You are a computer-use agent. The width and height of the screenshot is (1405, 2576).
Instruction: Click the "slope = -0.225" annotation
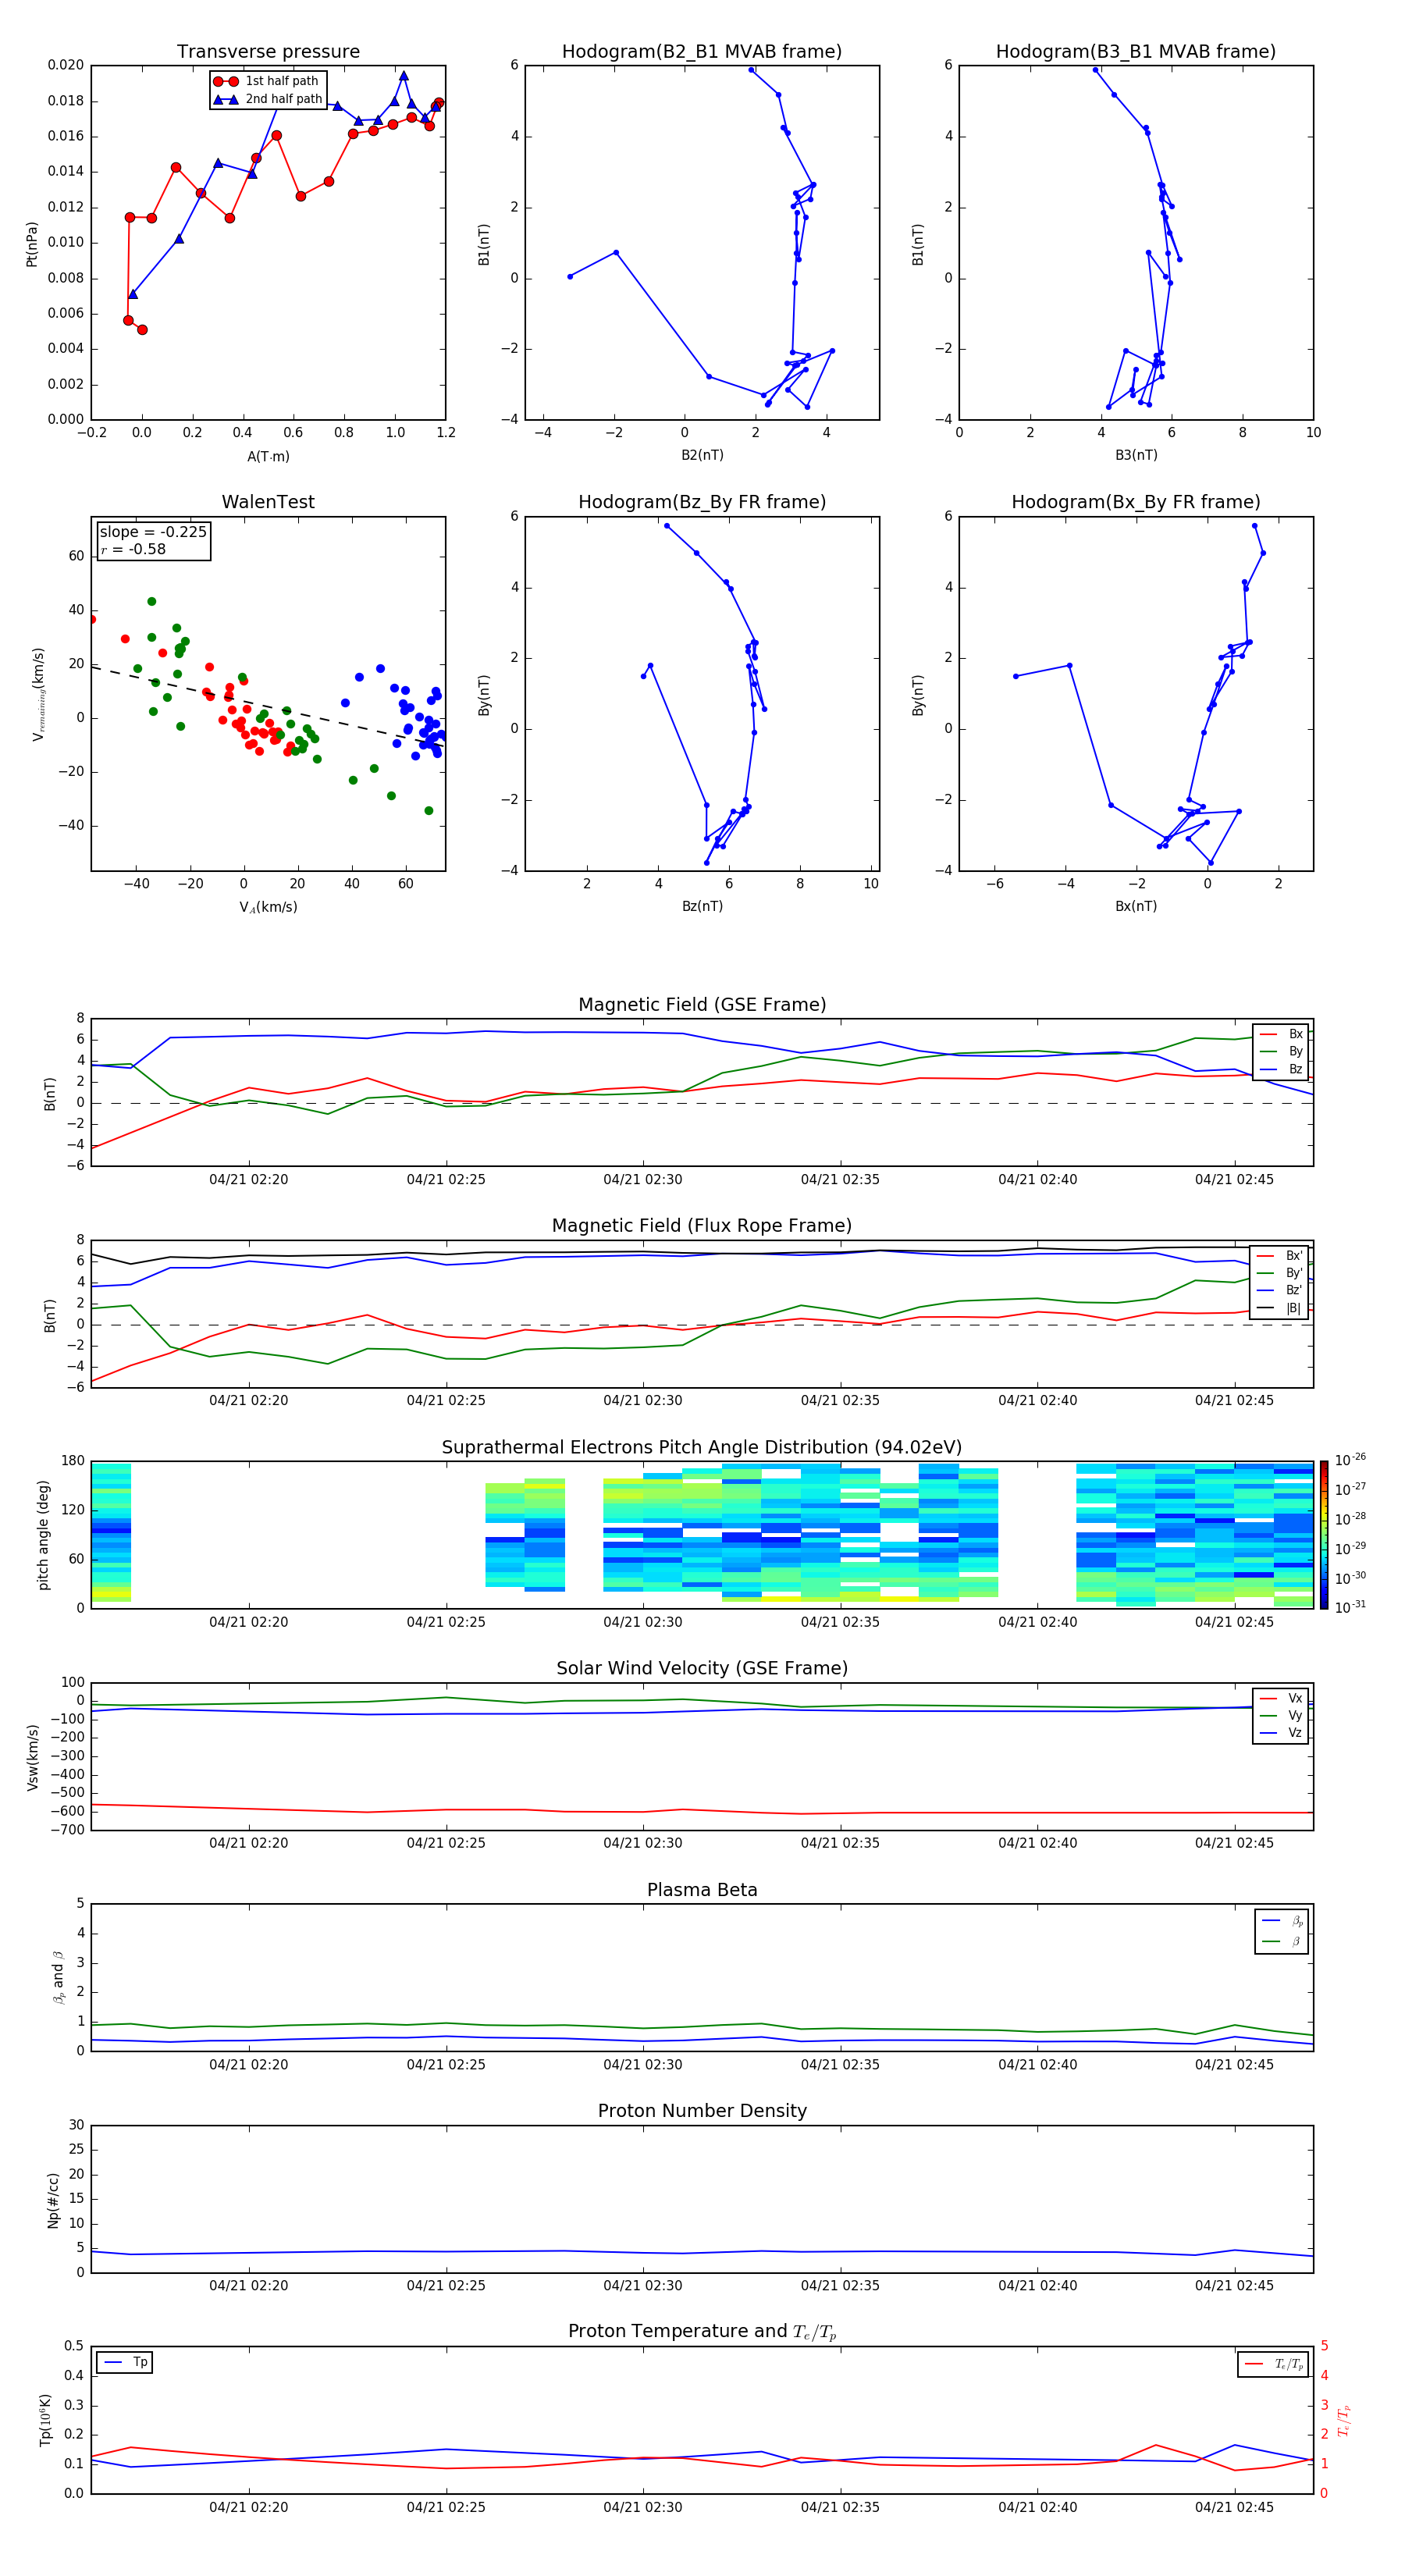(x=153, y=532)
